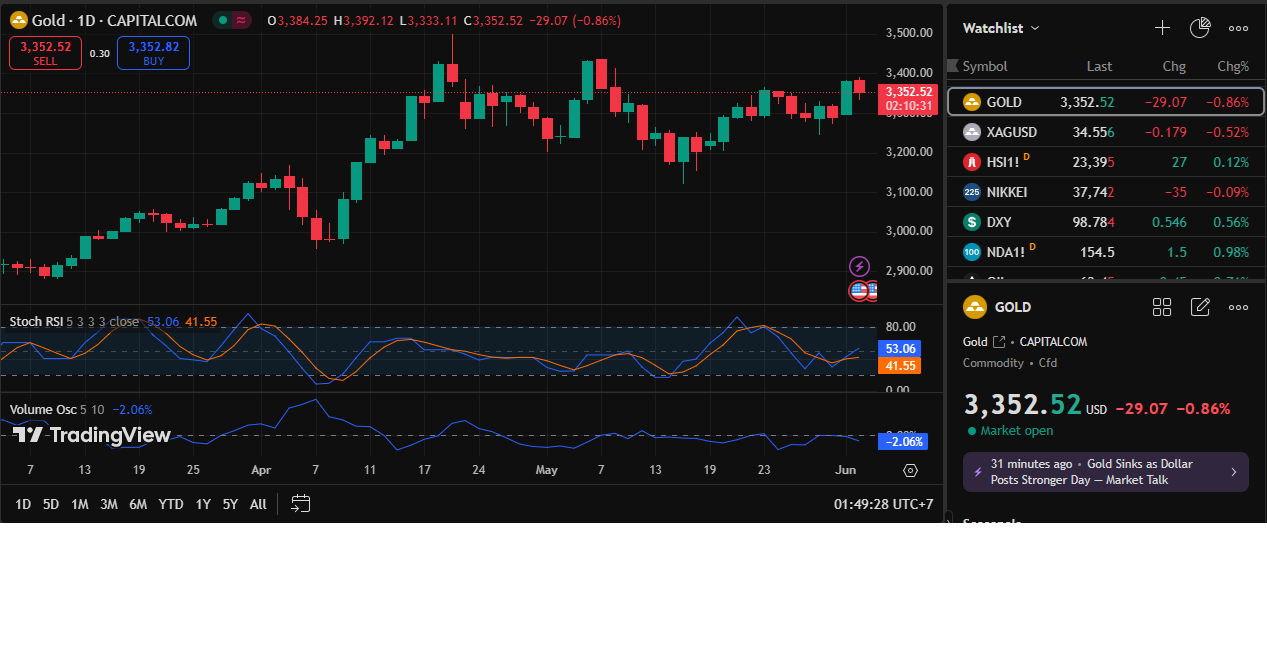Image resolution: width=1267 pixels, height=648 pixels.
Task: Click the blue BUY price button
Action: pos(153,53)
